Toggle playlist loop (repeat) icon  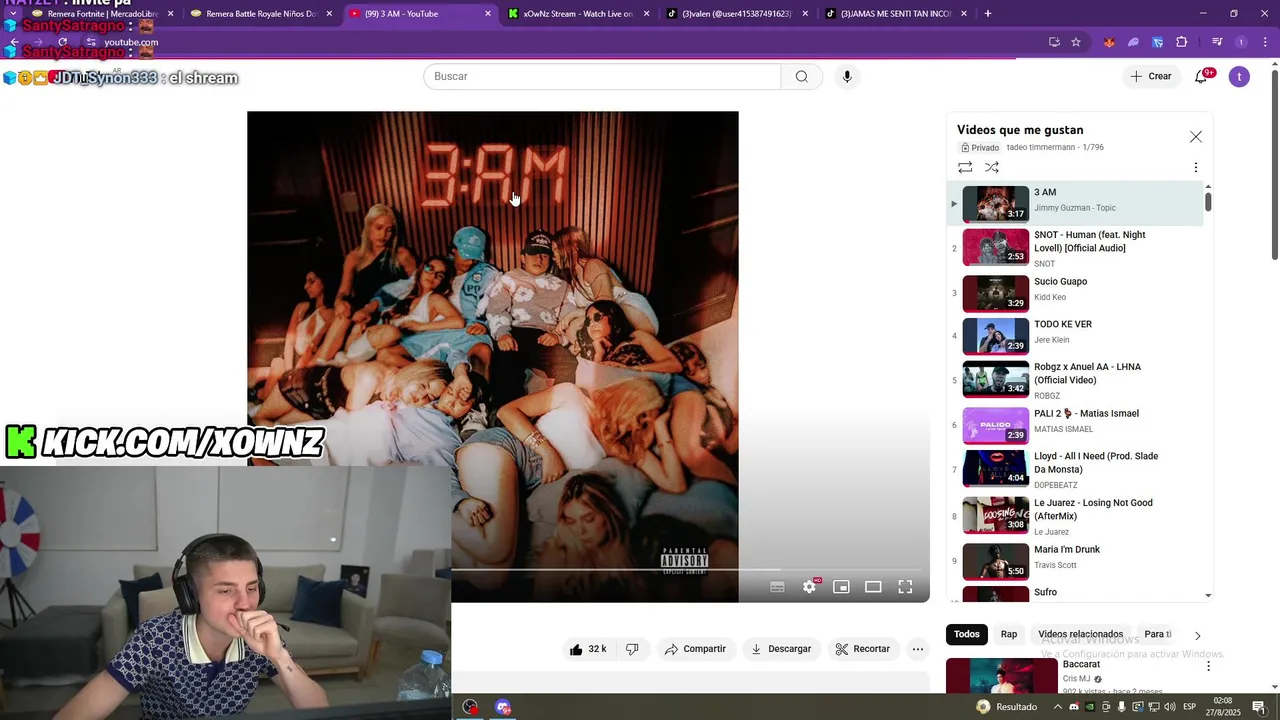[x=965, y=167]
